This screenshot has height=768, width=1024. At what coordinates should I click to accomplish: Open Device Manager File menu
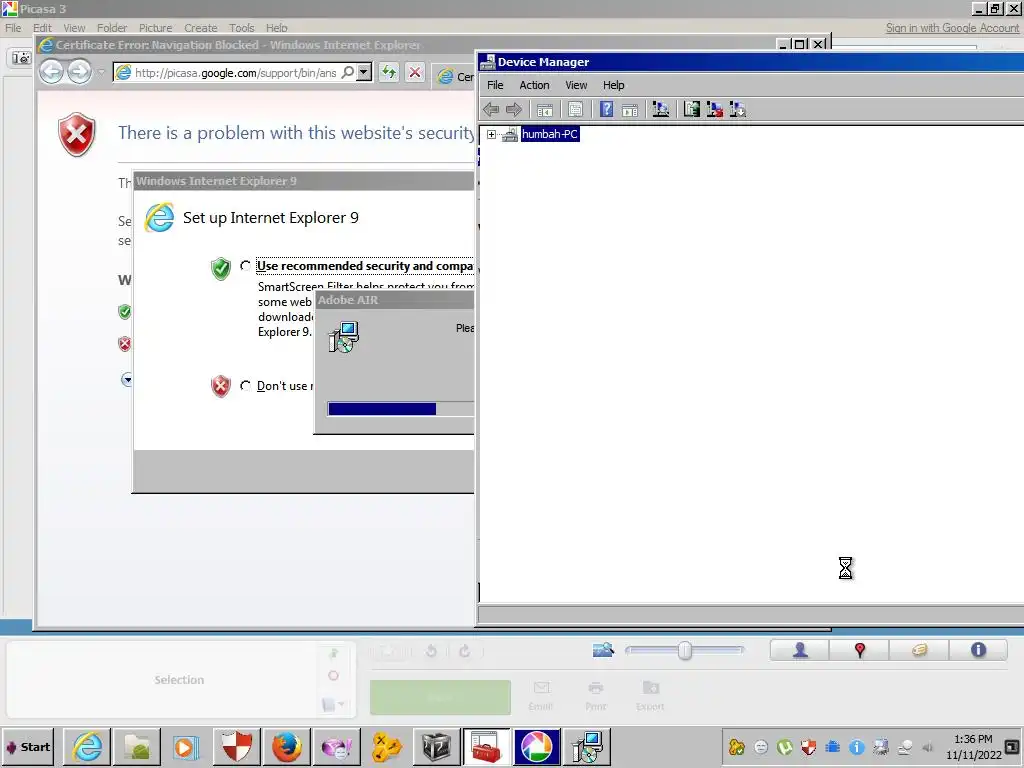tap(495, 85)
